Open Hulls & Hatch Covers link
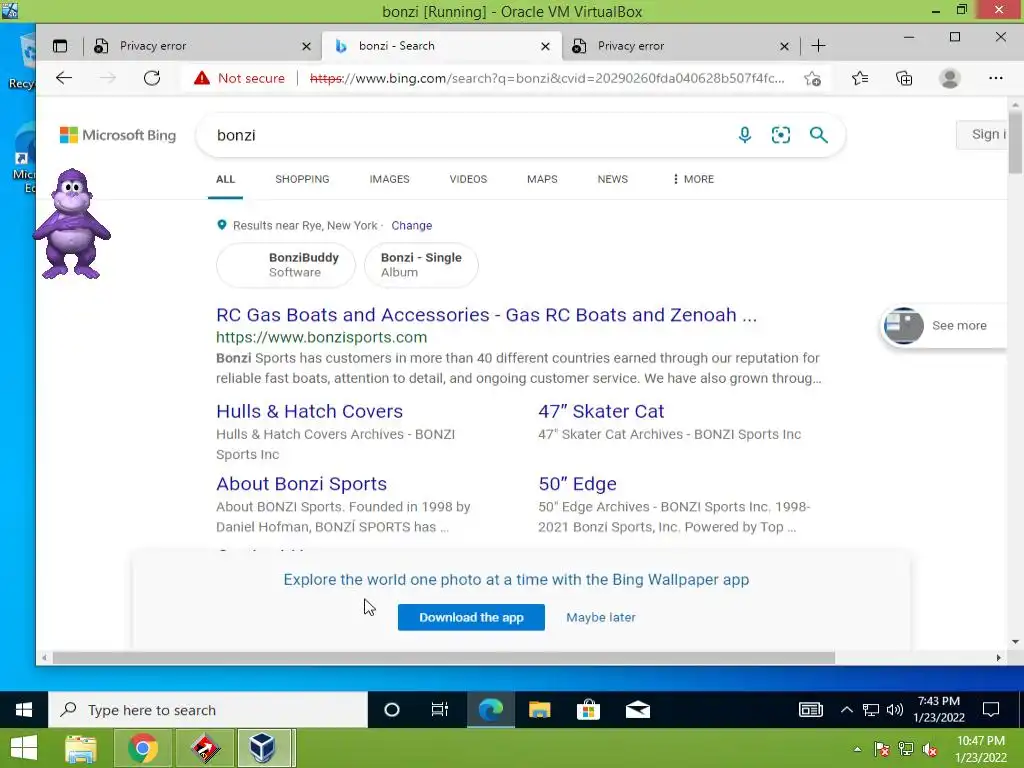Viewport: 1024px width, 768px height. click(x=310, y=411)
